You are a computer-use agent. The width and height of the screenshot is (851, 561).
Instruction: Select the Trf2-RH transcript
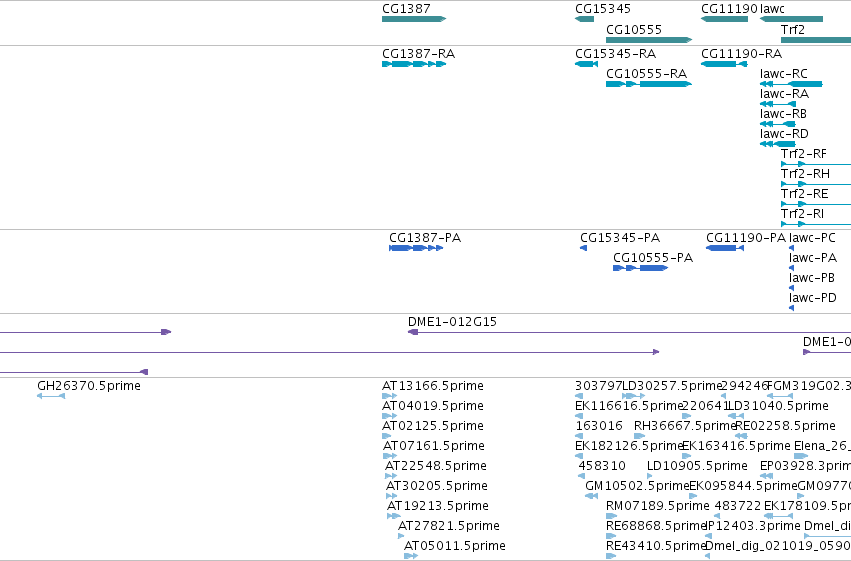816,184
